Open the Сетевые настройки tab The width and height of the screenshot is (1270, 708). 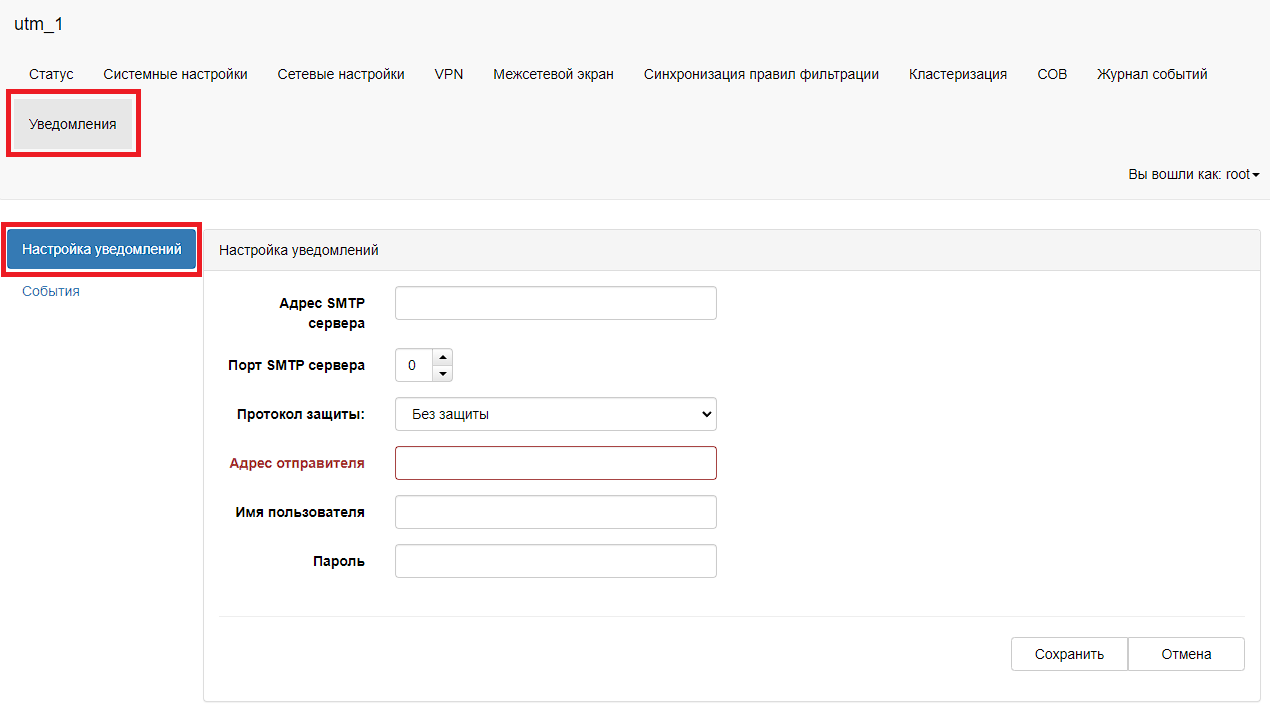click(x=341, y=74)
